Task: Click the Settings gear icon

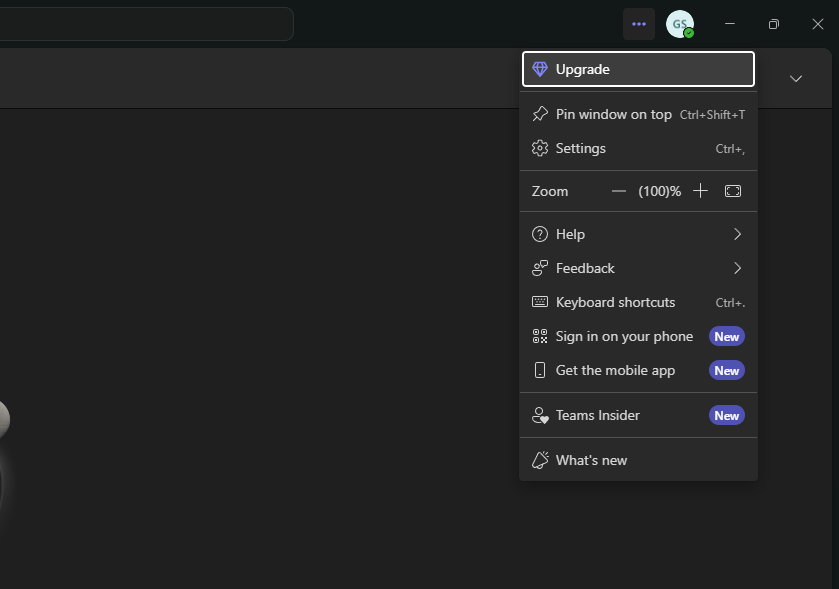Action: pos(540,148)
